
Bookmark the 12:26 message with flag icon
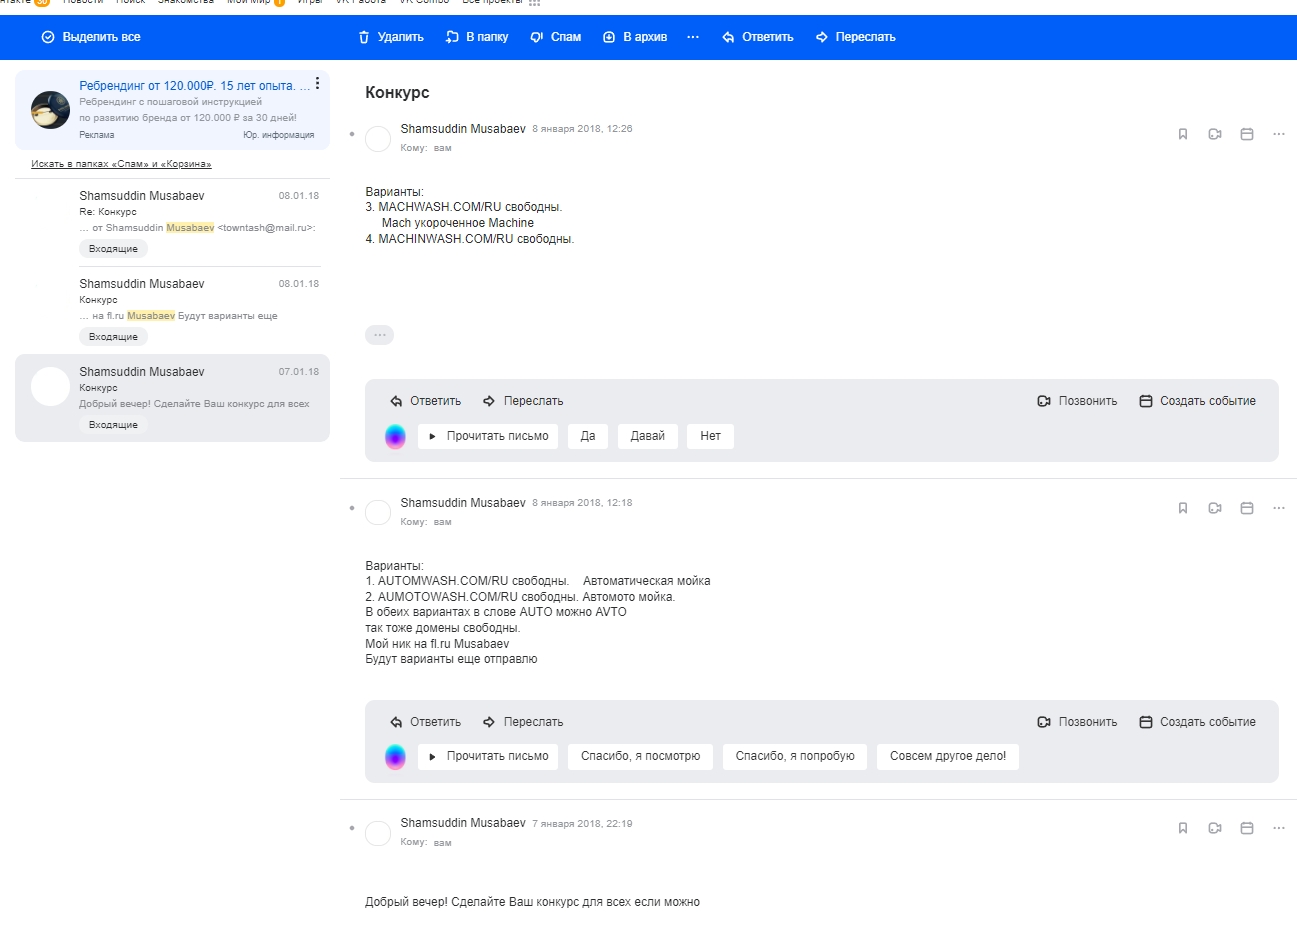[x=1183, y=134]
